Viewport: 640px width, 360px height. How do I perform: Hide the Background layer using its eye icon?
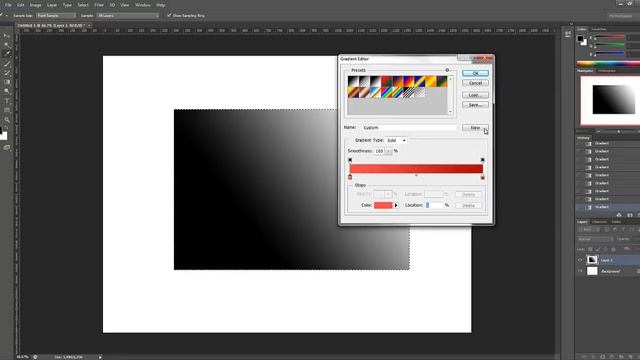pos(580,271)
